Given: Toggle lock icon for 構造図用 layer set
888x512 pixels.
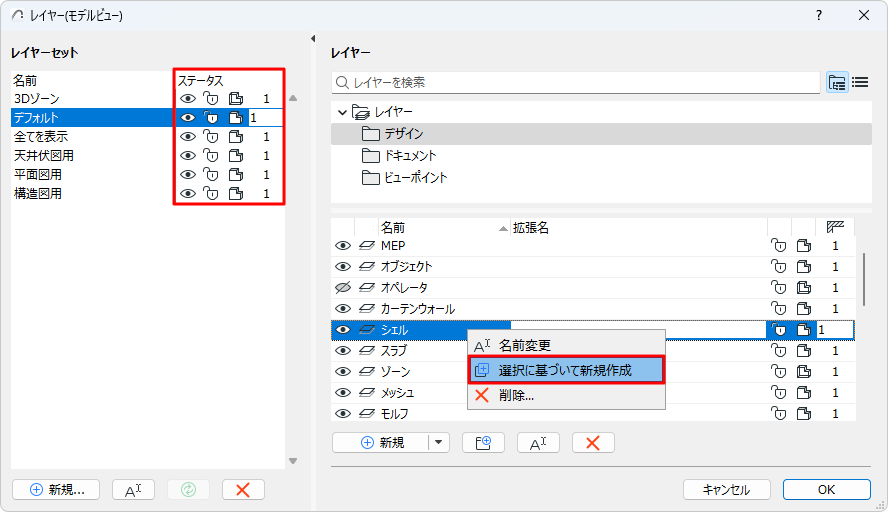Looking at the screenshot, I should tap(211, 194).
